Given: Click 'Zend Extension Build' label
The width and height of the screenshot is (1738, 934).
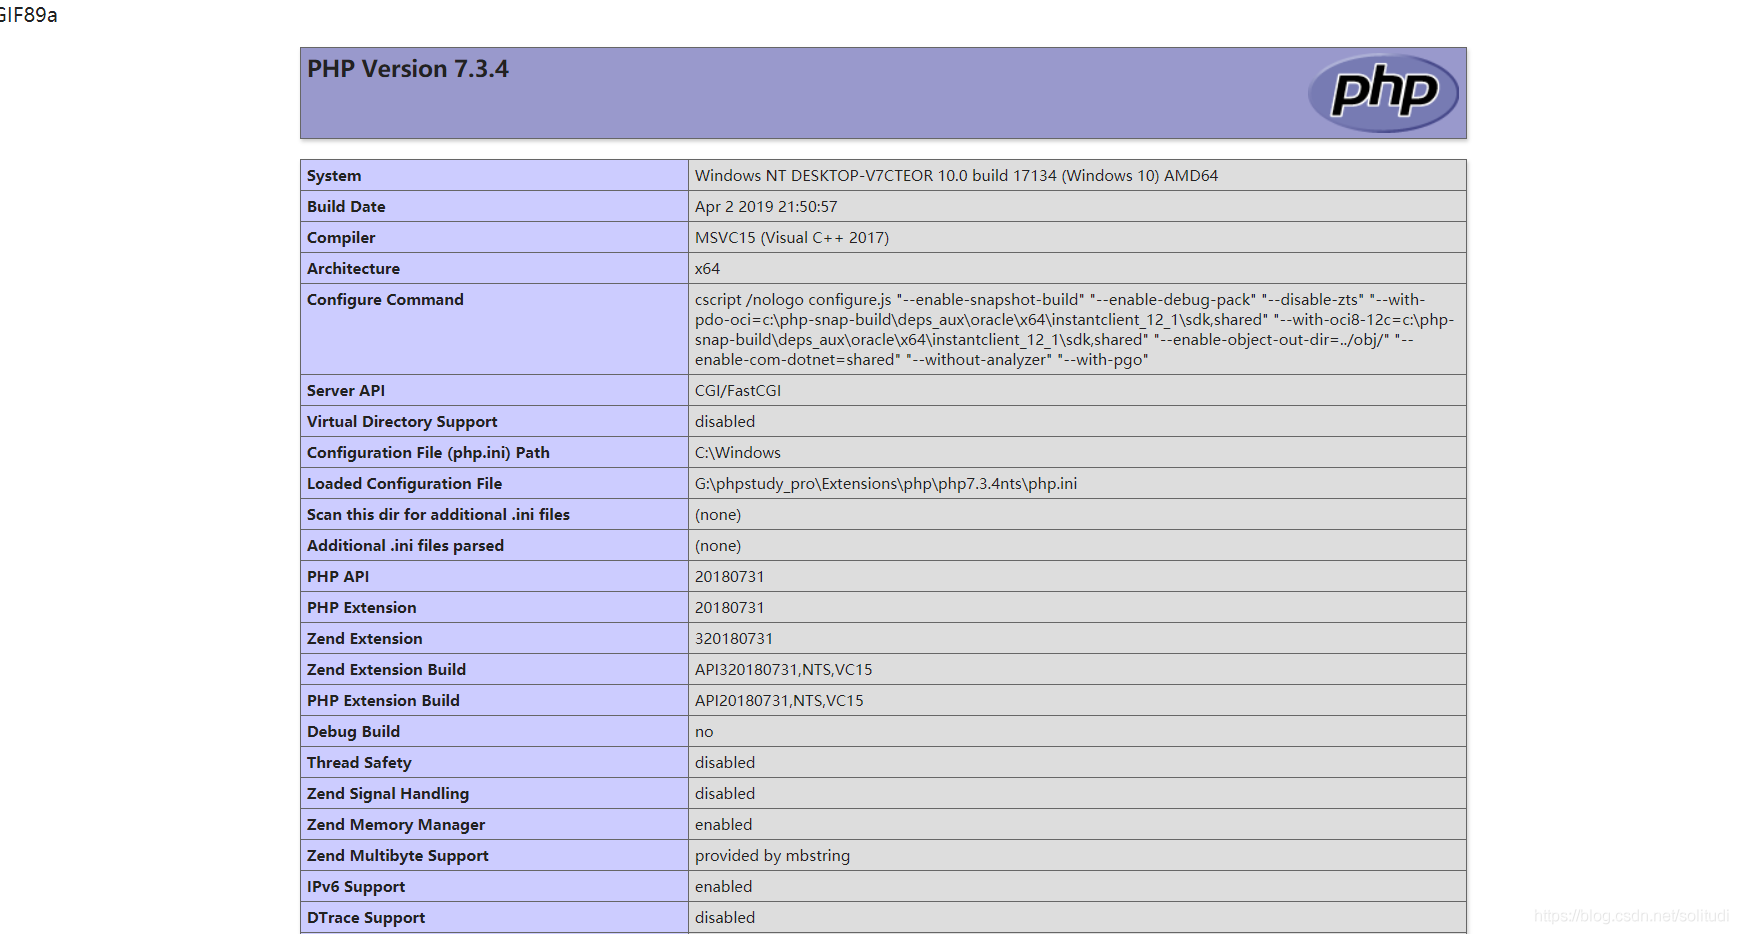Looking at the screenshot, I should 386,670.
